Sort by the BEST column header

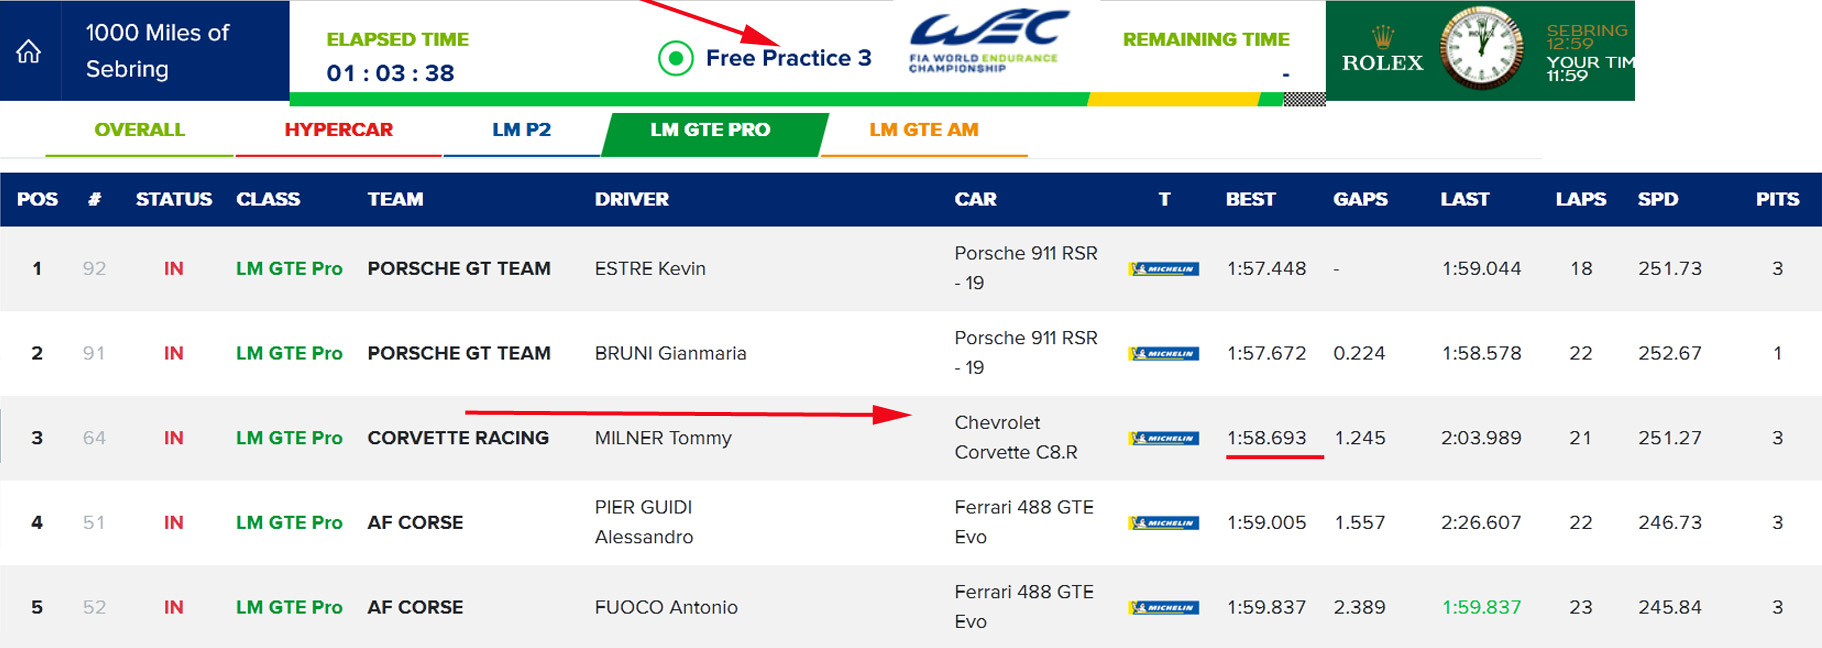click(x=1250, y=199)
